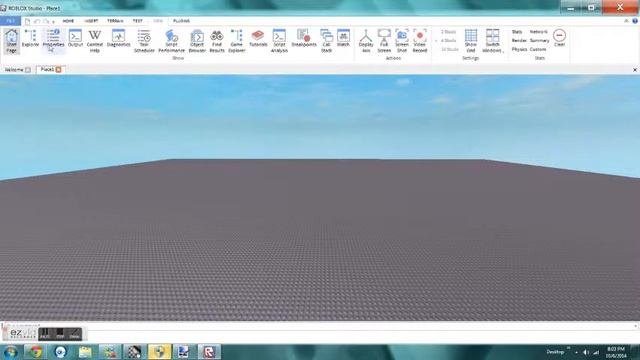Show the Output window
This screenshot has width=640, height=360.
click(x=76, y=38)
